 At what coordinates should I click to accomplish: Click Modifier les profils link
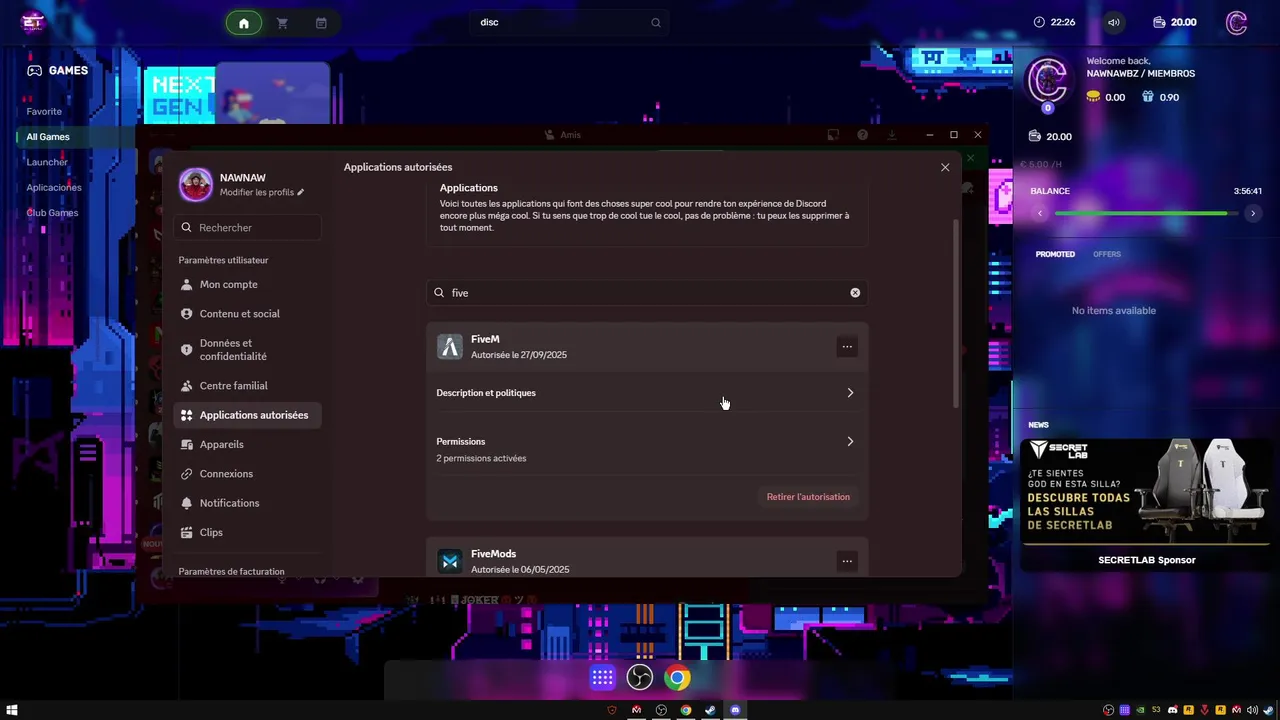pos(257,192)
